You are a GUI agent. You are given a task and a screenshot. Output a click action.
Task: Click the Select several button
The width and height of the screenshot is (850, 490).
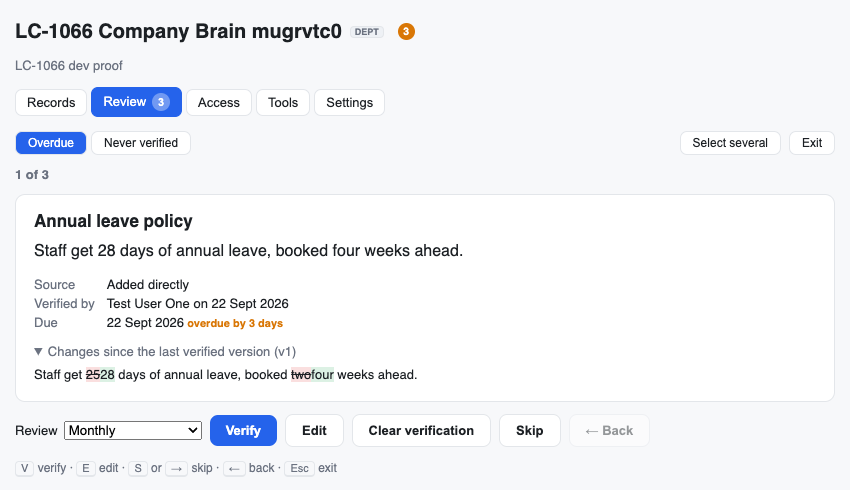[x=730, y=143]
